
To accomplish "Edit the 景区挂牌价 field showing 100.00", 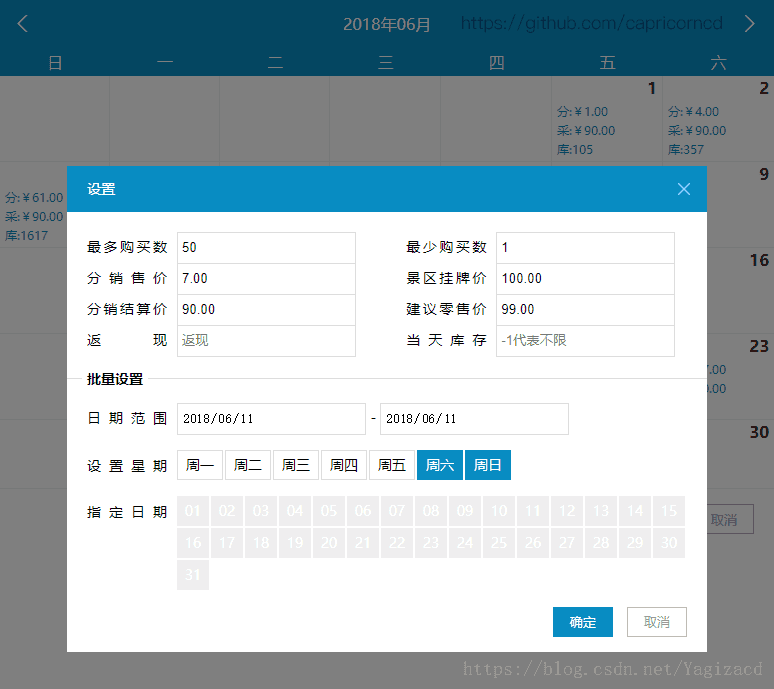I will 585,279.
